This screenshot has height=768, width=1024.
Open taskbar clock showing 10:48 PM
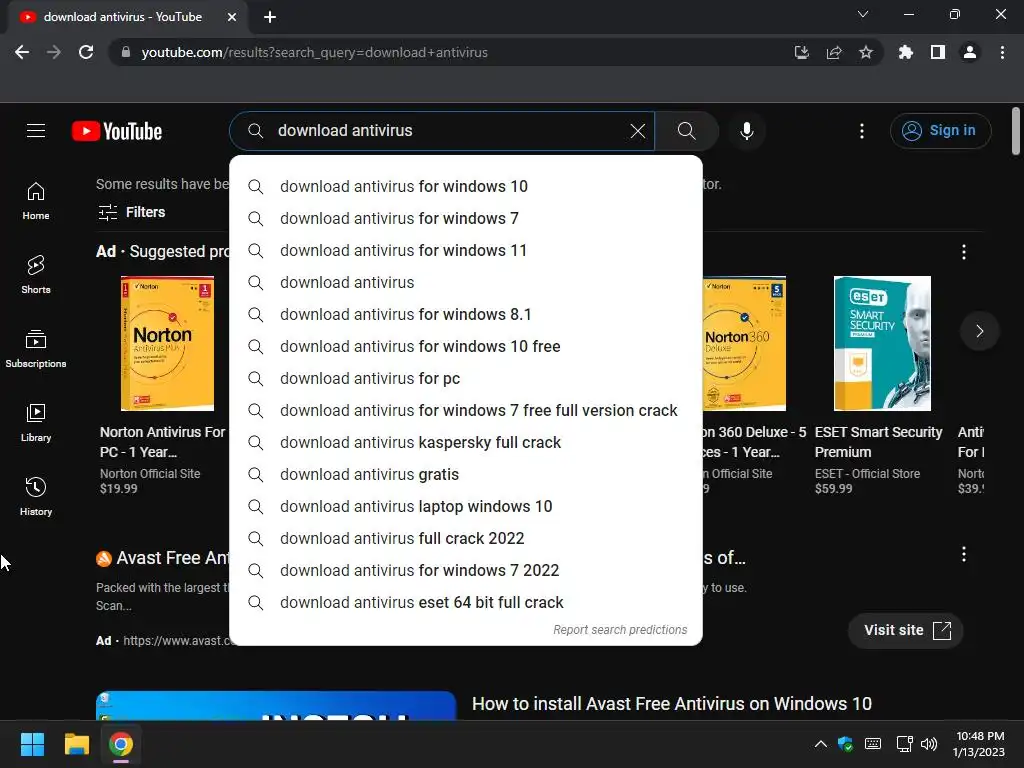(978, 744)
